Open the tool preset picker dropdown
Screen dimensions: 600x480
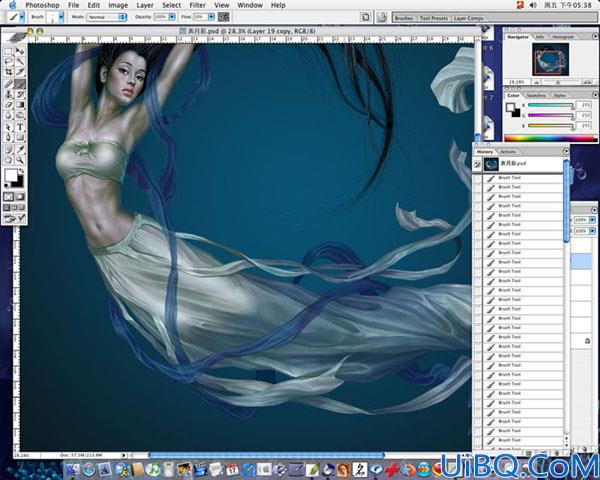22,17
